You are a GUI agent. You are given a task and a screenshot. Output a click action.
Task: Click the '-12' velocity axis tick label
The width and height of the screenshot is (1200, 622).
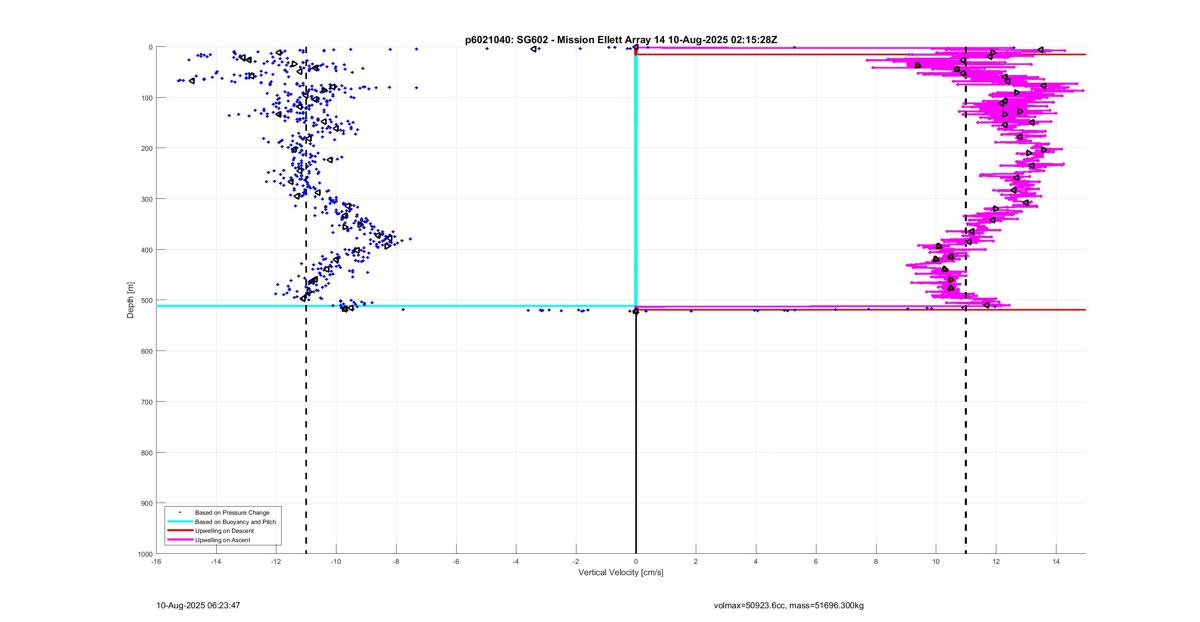276,561
